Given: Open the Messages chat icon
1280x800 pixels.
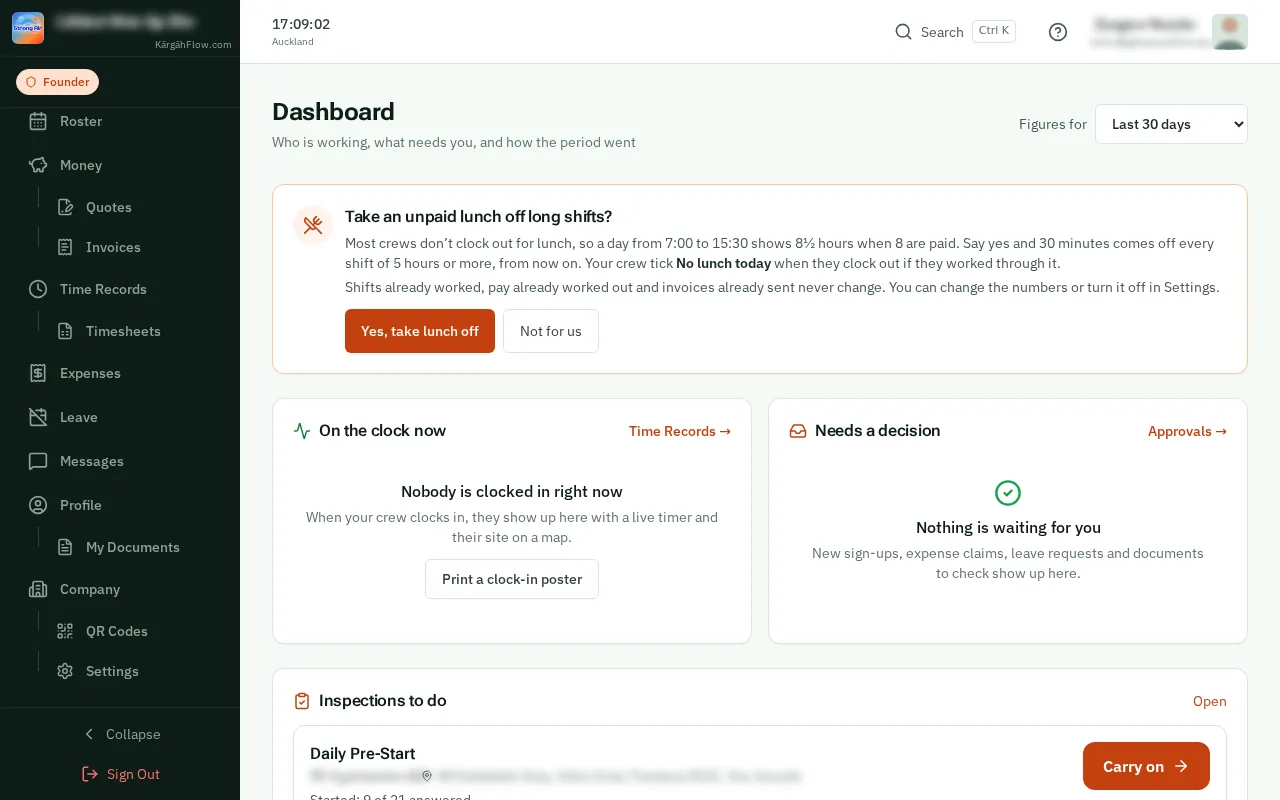Looking at the screenshot, I should (x=38, y=461).
